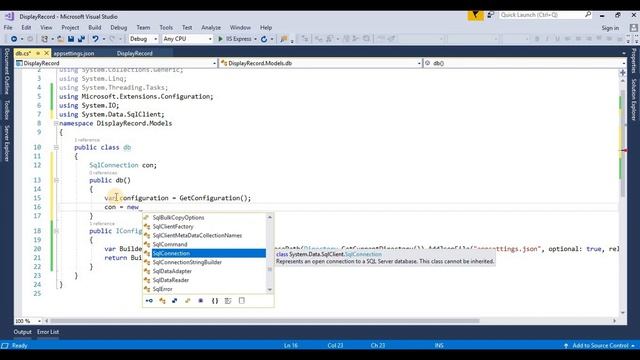
Task: Toggle IntelliSense delegates filter icon
Action: pyautogui.click(x=201, y=301)
